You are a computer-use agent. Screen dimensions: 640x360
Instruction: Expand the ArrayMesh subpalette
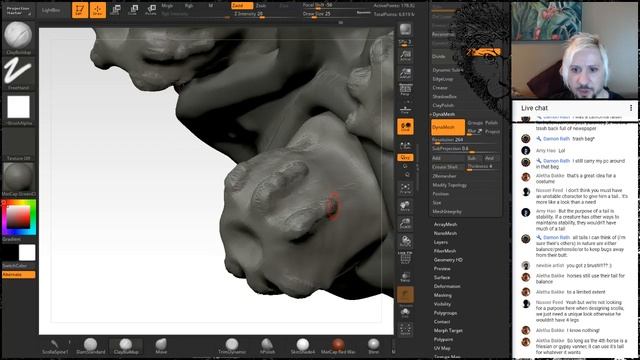point(445,224)
